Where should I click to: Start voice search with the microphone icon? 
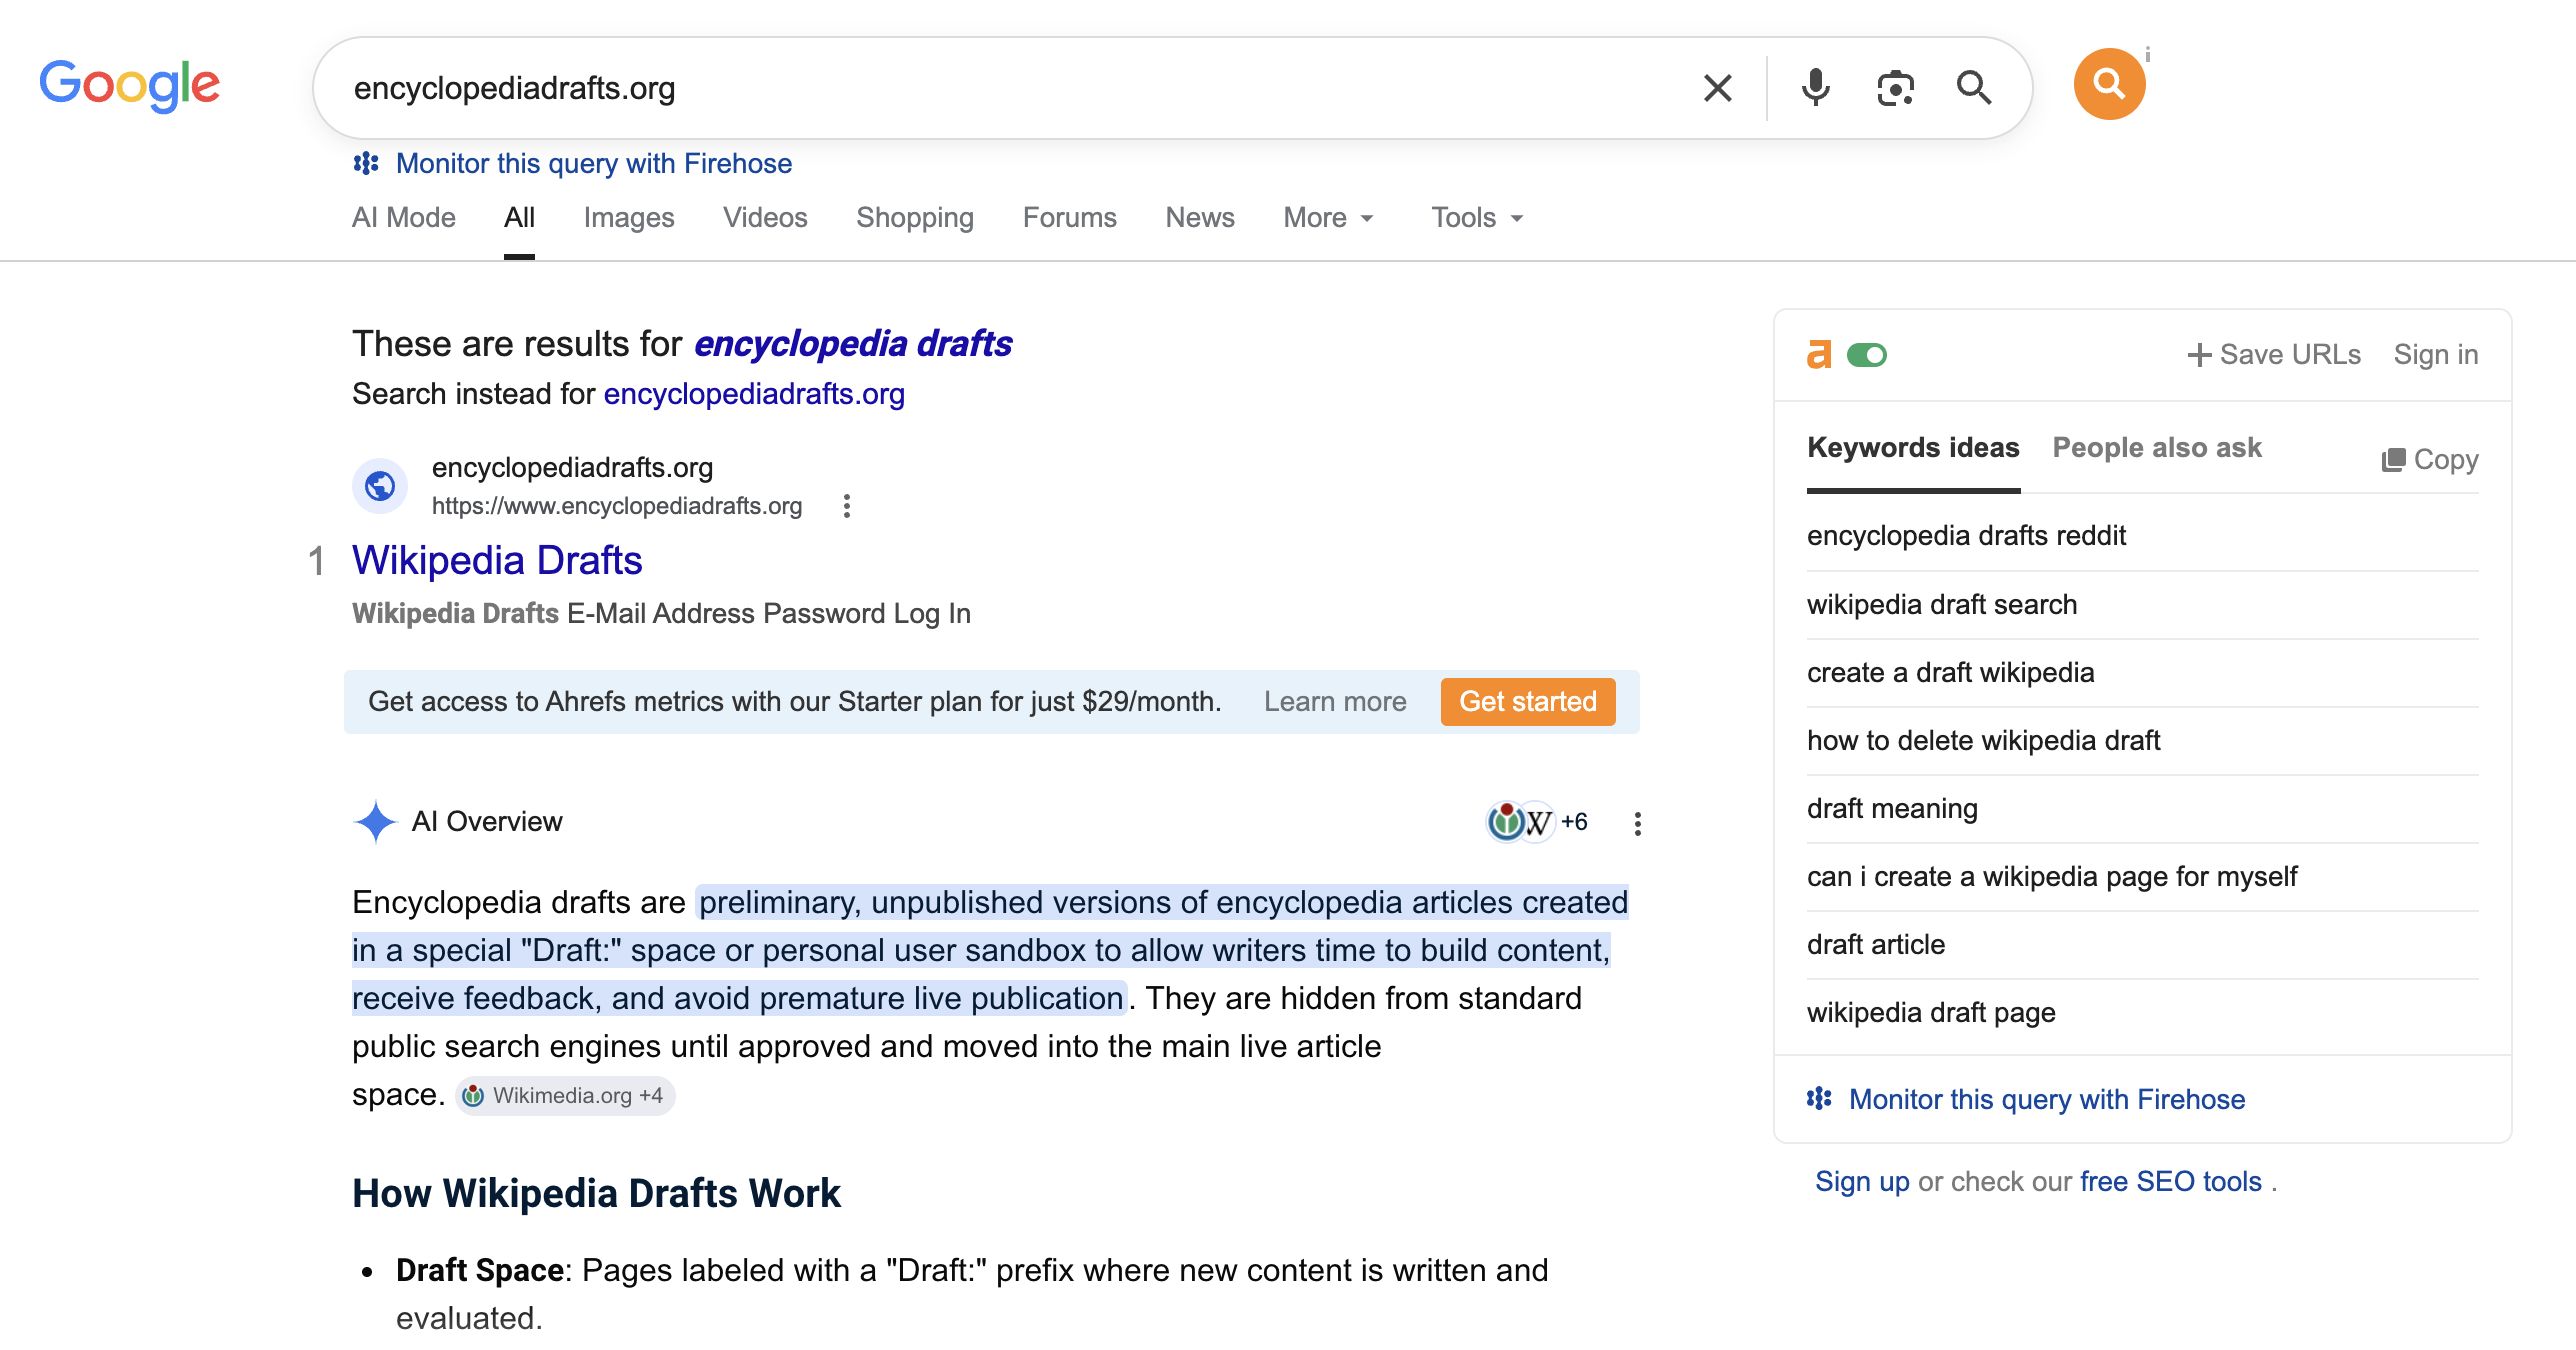1815,88
